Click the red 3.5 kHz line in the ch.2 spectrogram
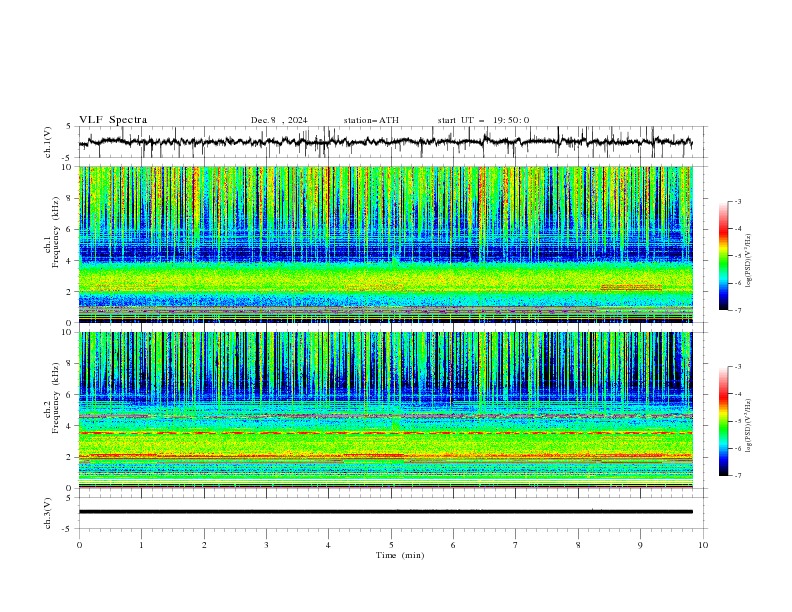Screen dimensions: 792x612 (385, 433)
